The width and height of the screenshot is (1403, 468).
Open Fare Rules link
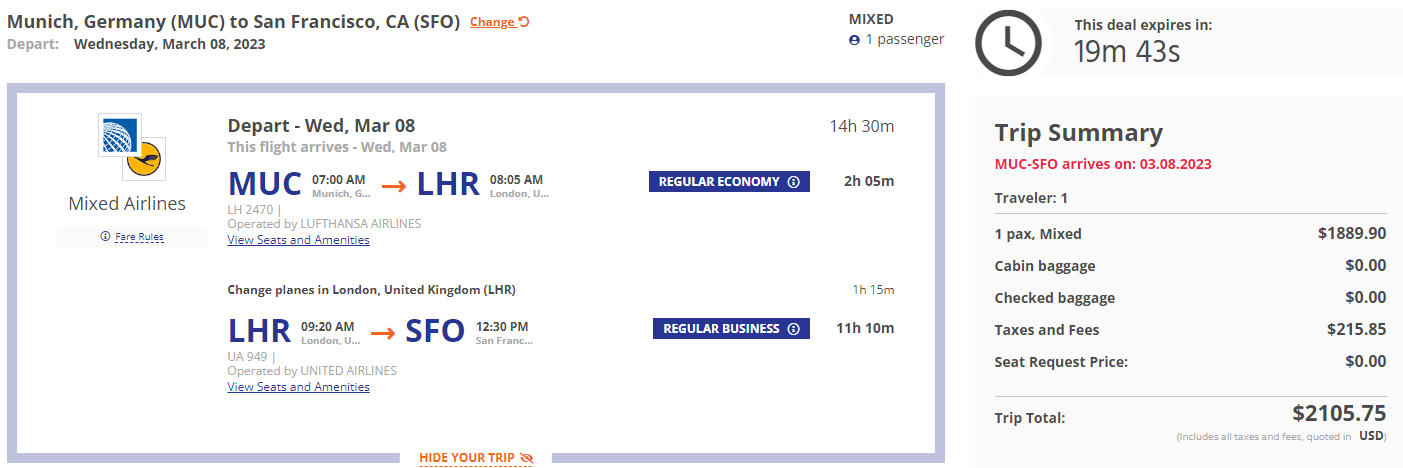[x=139, y=237]
